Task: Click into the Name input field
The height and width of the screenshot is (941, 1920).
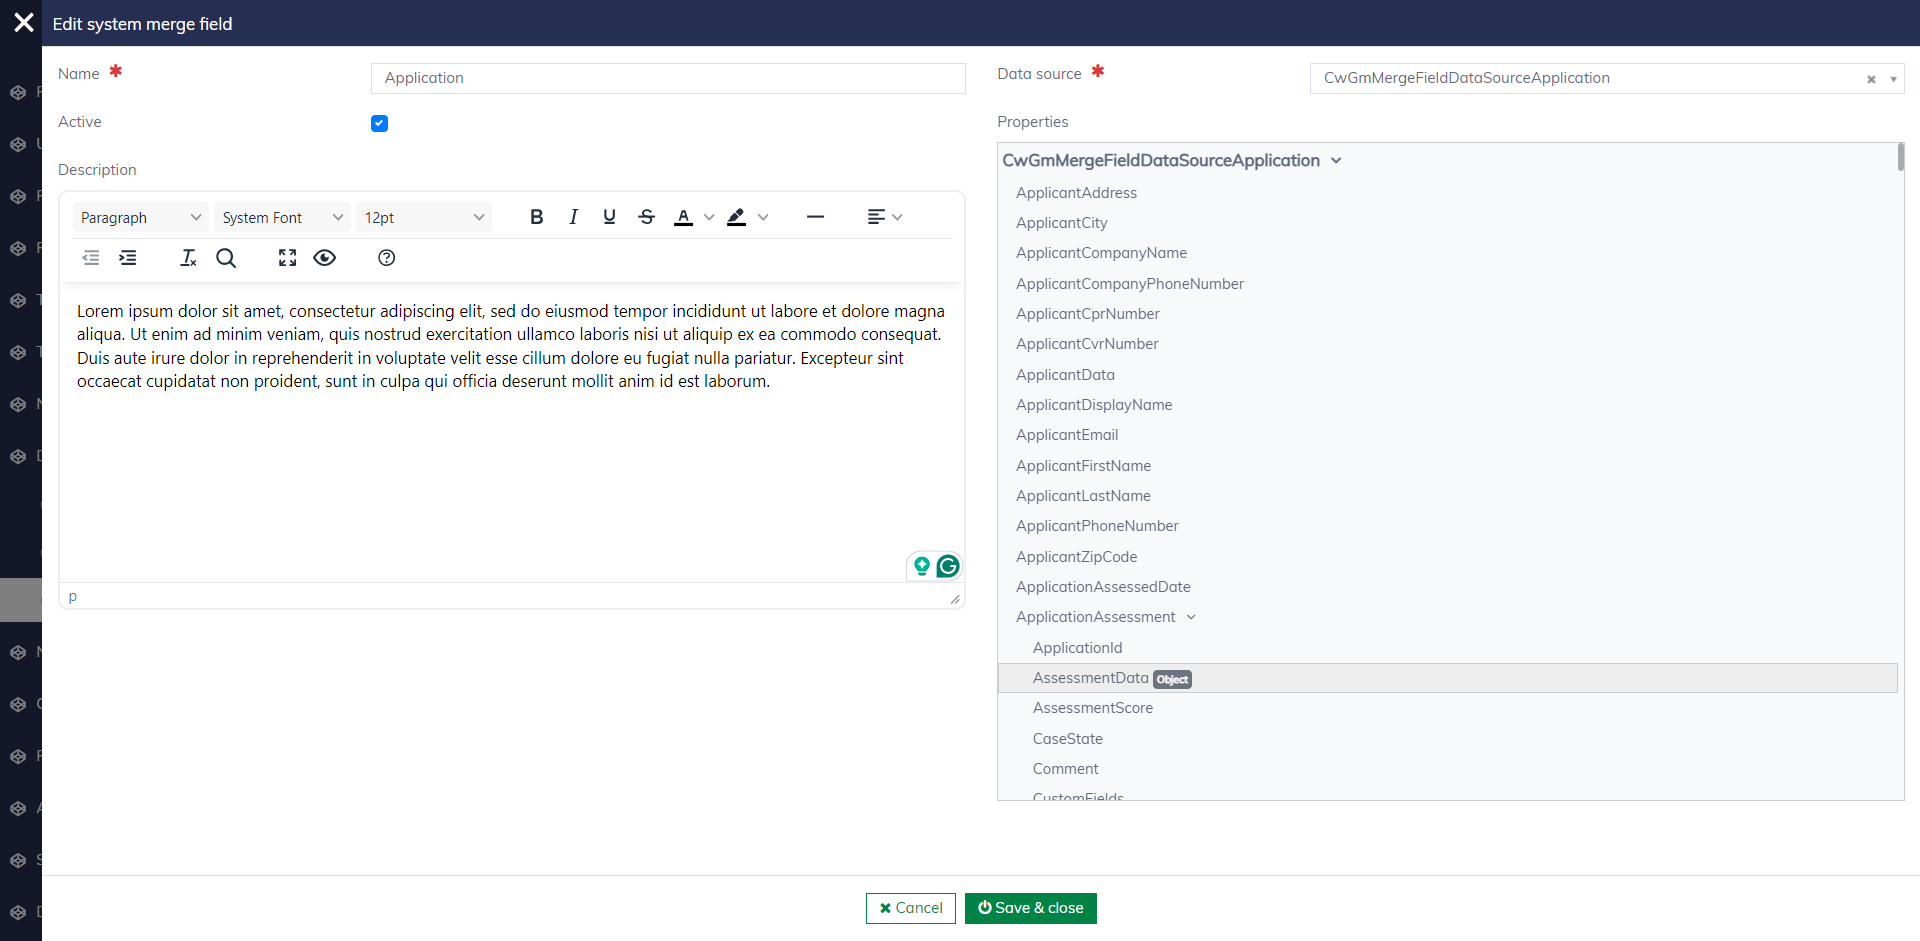Action: [667, 78]
